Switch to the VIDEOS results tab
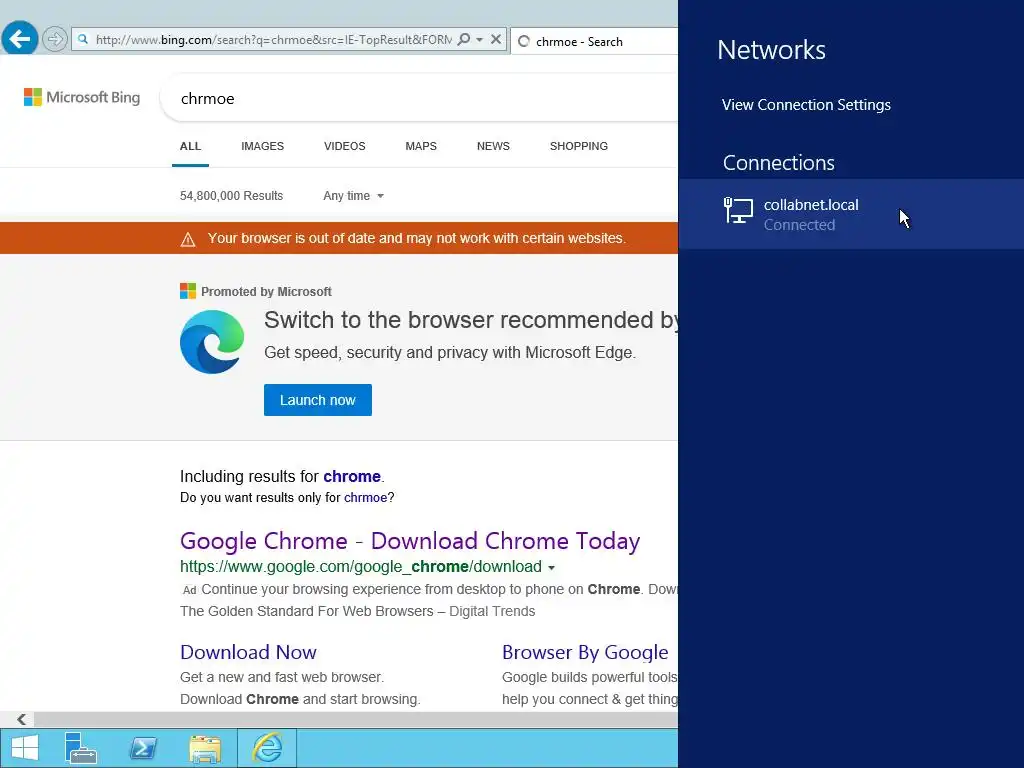The height and width of the screenshot is (768, 1024). (x=344, y=146)
